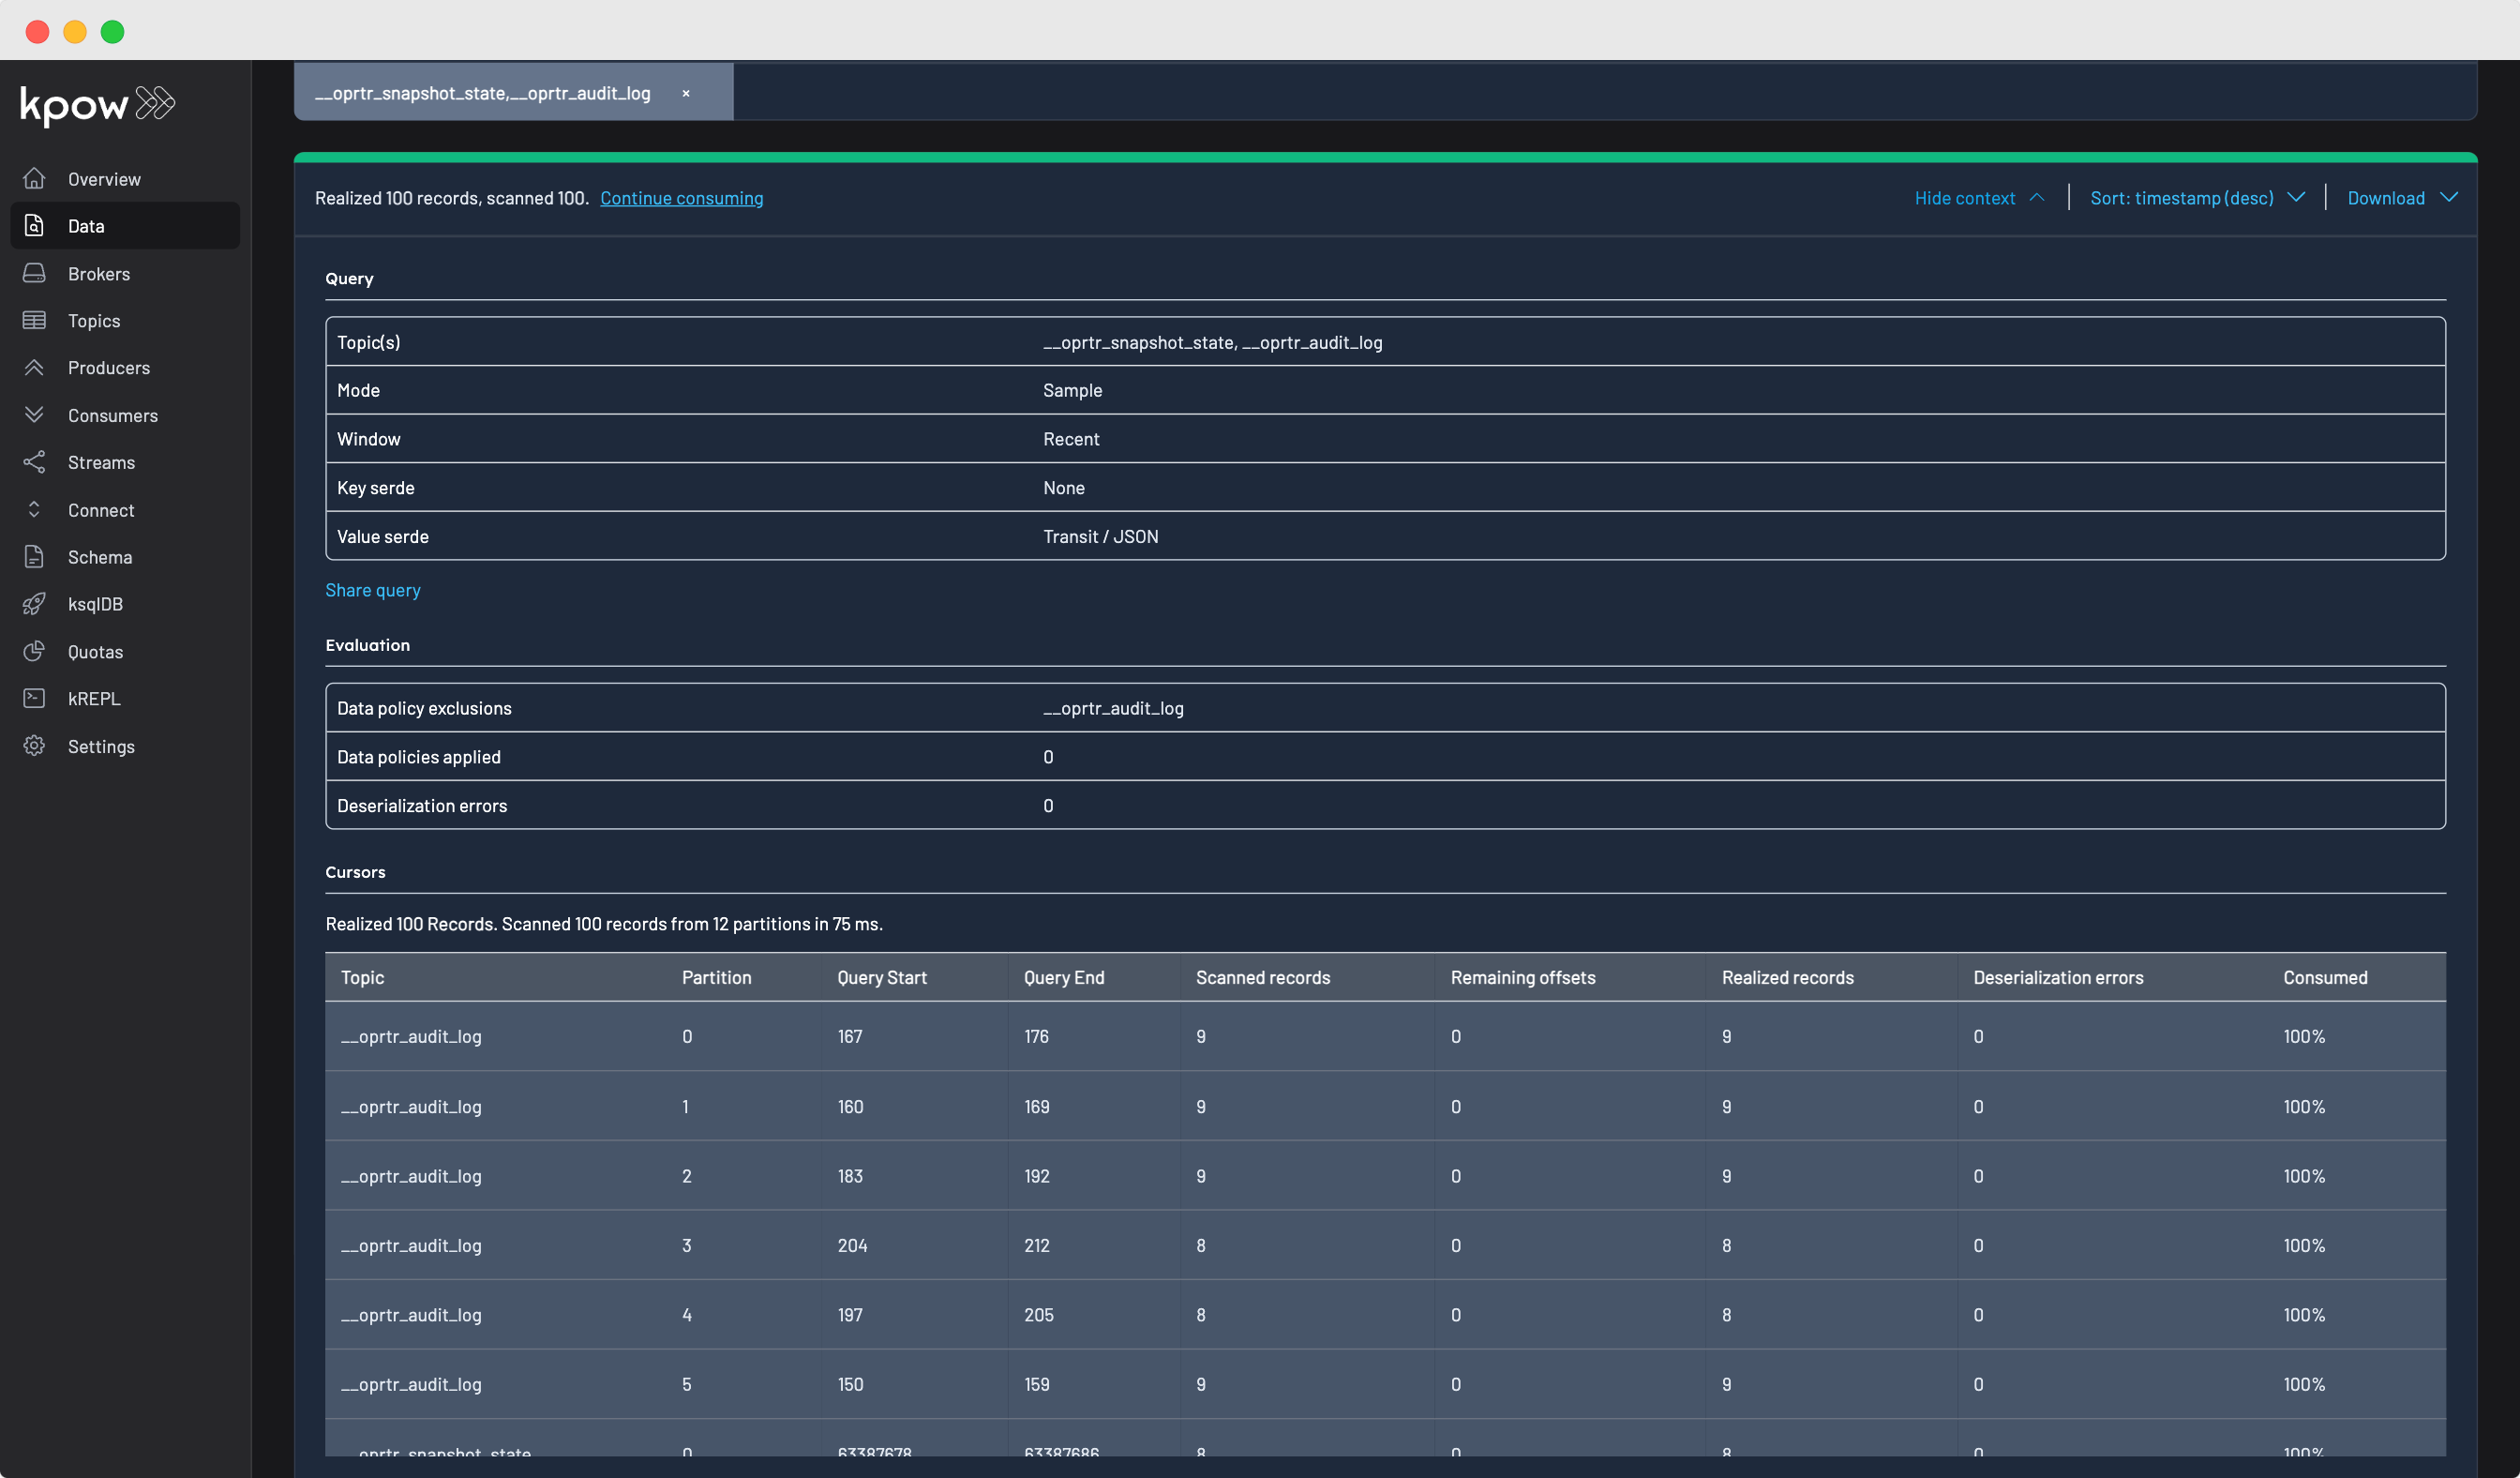2520x1478 pixels.
Task: Click the ksqlDB rocket icon
Action: coord(34,603)
